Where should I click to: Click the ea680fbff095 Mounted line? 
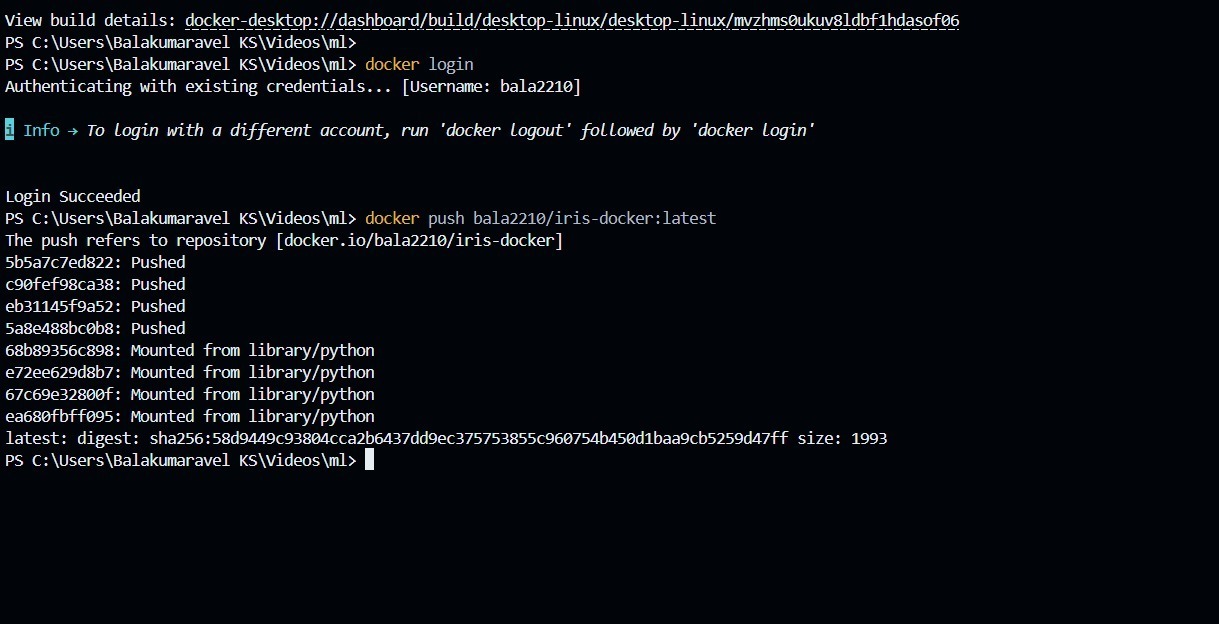[x=190, y=416]
